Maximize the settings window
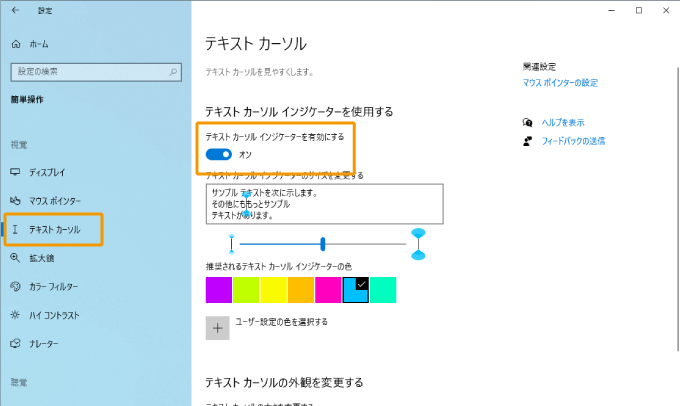The image size is (680, 406). click(x=639, y=10)
